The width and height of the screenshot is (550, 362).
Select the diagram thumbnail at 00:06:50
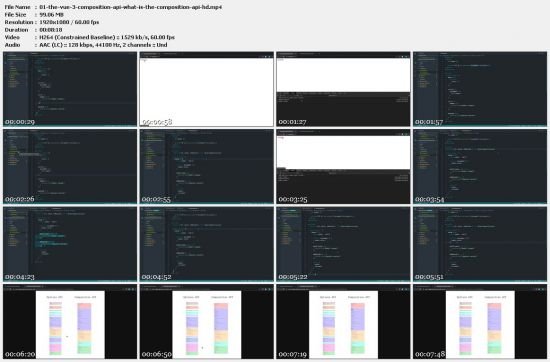click(207, 322)
